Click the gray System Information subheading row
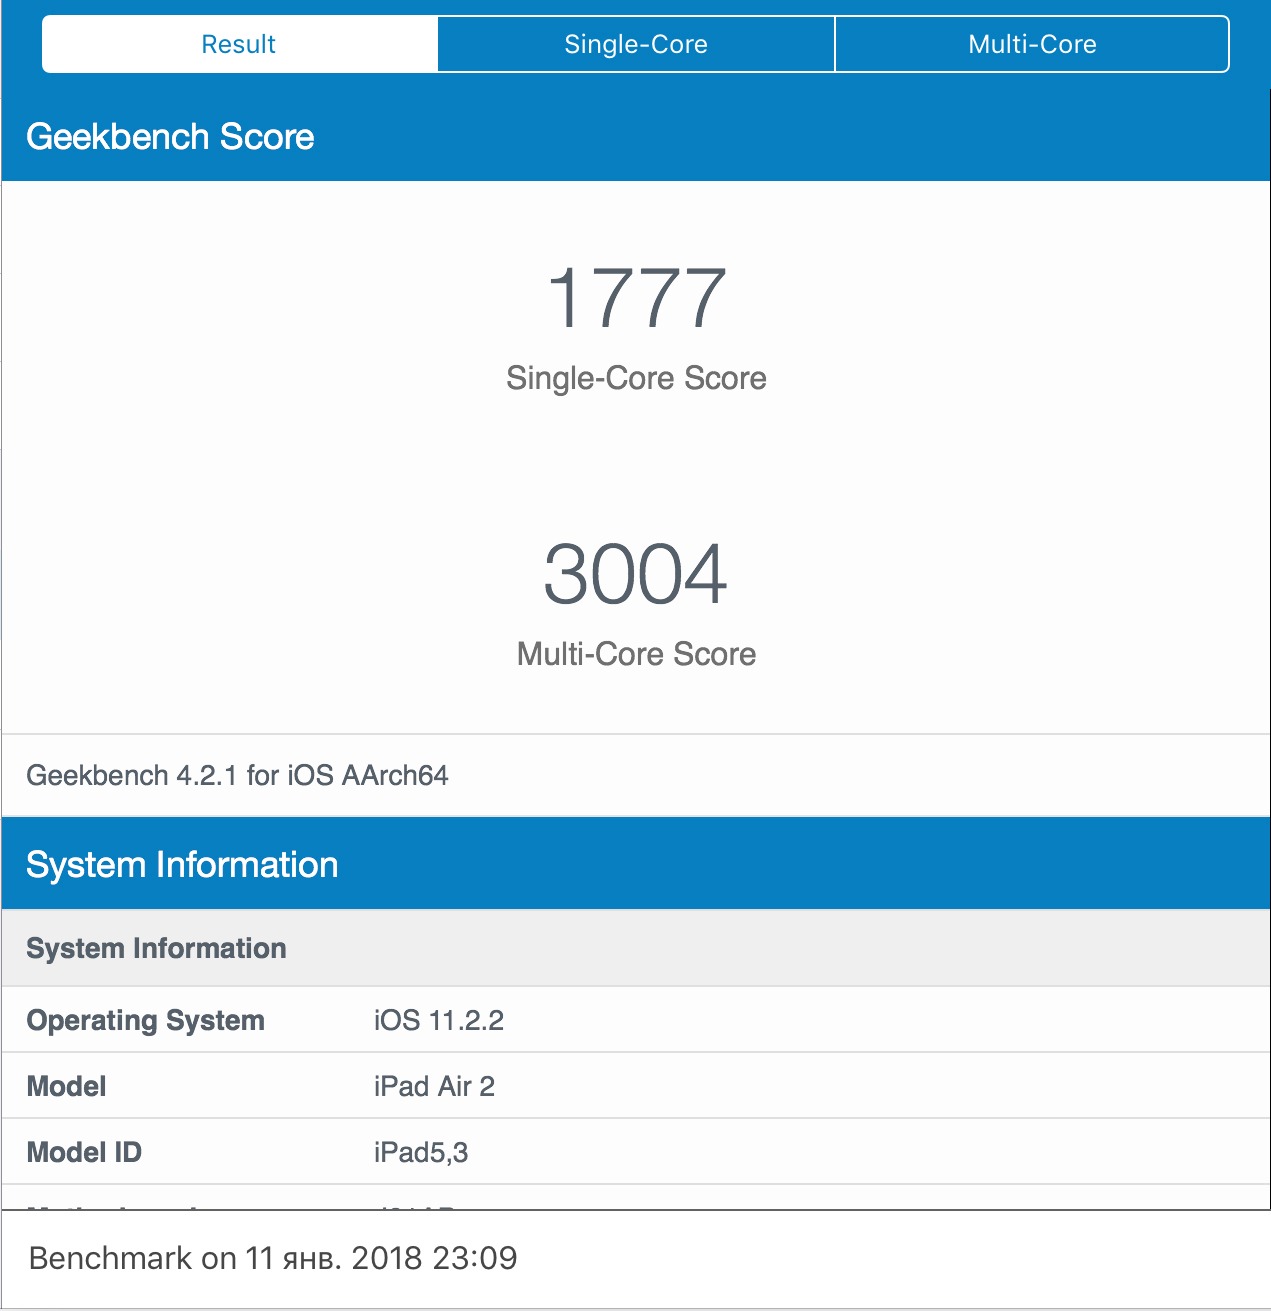 pos(636,948)
